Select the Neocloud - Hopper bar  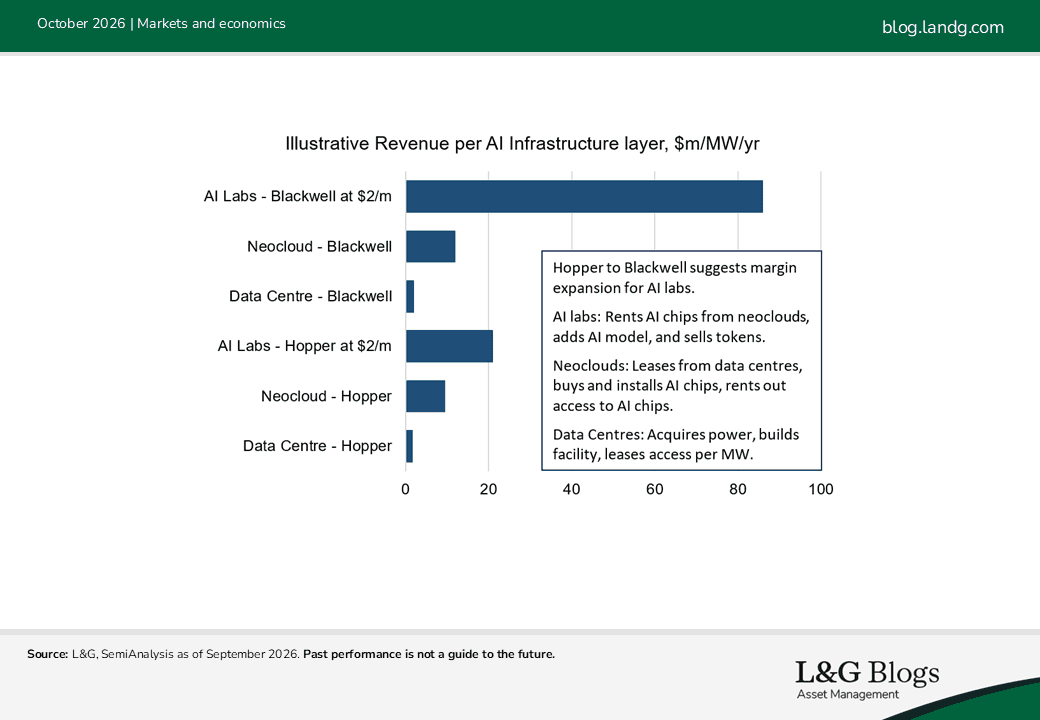[425, 396]
